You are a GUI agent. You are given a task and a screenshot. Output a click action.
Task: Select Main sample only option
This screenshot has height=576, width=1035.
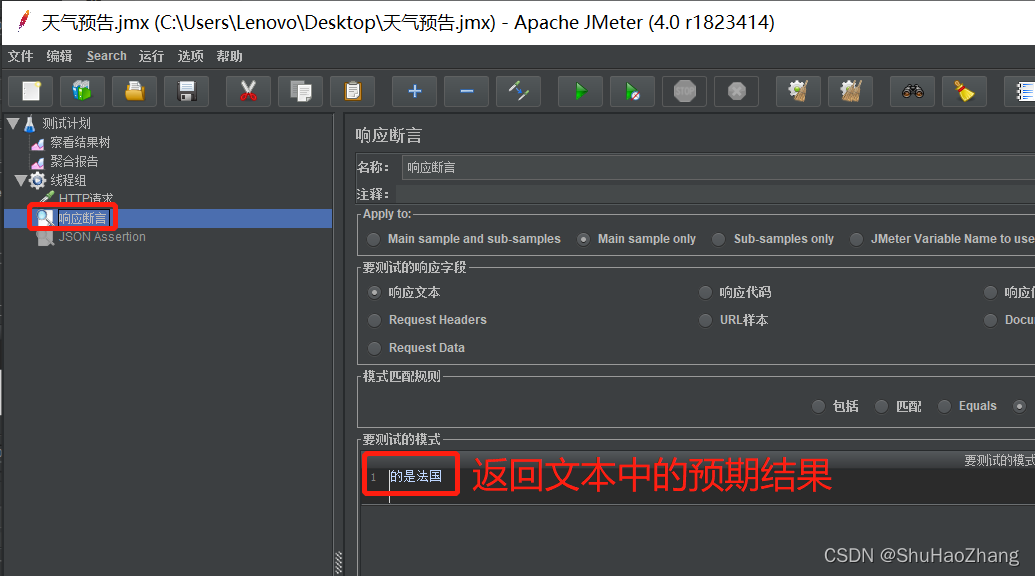636,239
